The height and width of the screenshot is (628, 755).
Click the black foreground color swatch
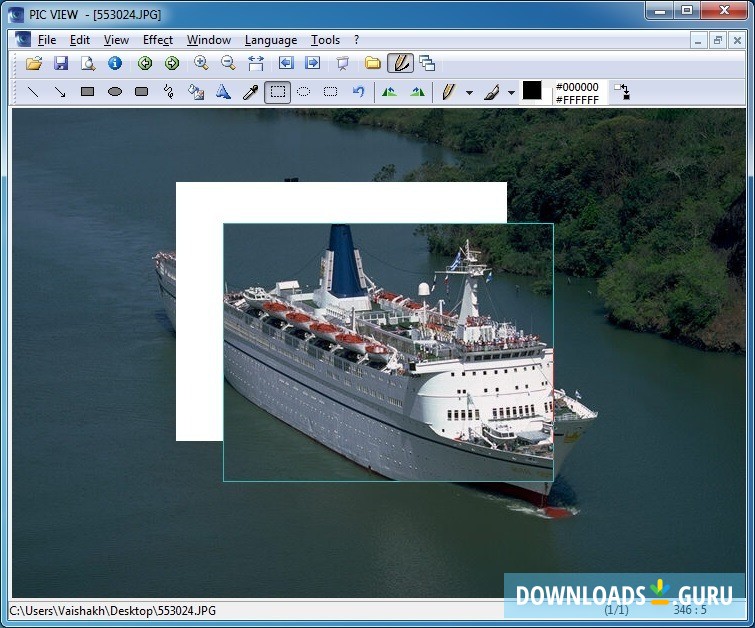coord(532,91)
